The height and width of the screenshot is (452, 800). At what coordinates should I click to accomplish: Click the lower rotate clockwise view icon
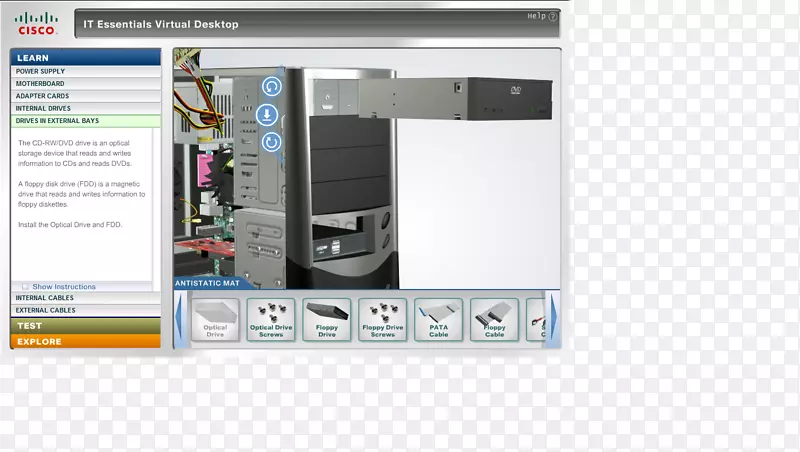(x=271, y=142)
